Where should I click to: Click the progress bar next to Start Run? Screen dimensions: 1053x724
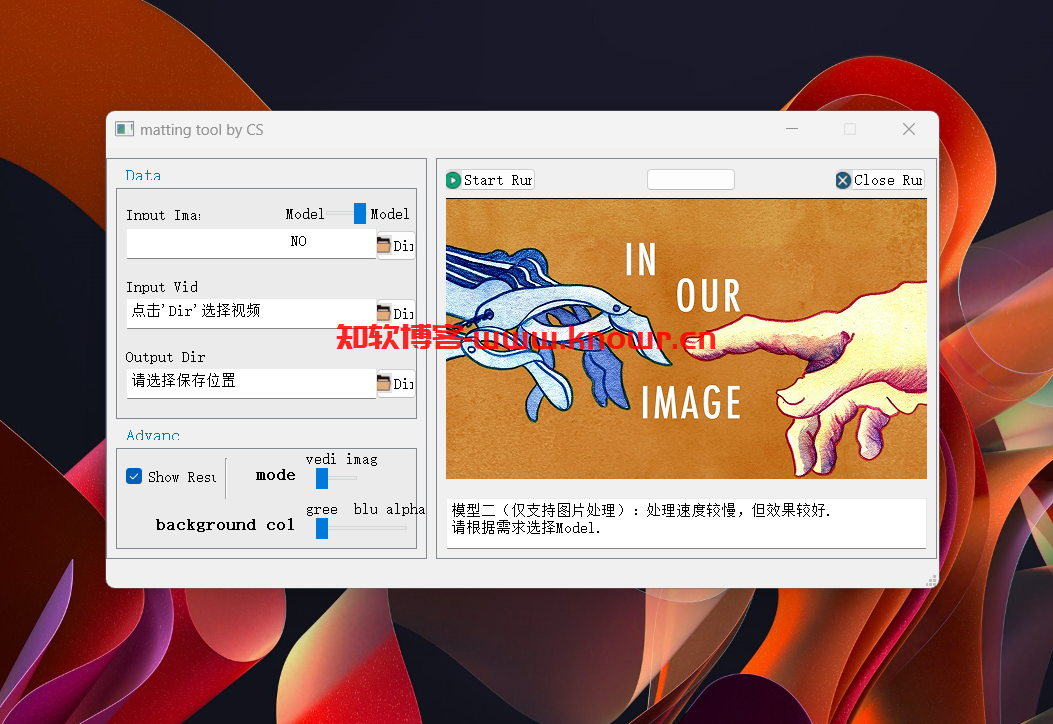pos(690,179)
